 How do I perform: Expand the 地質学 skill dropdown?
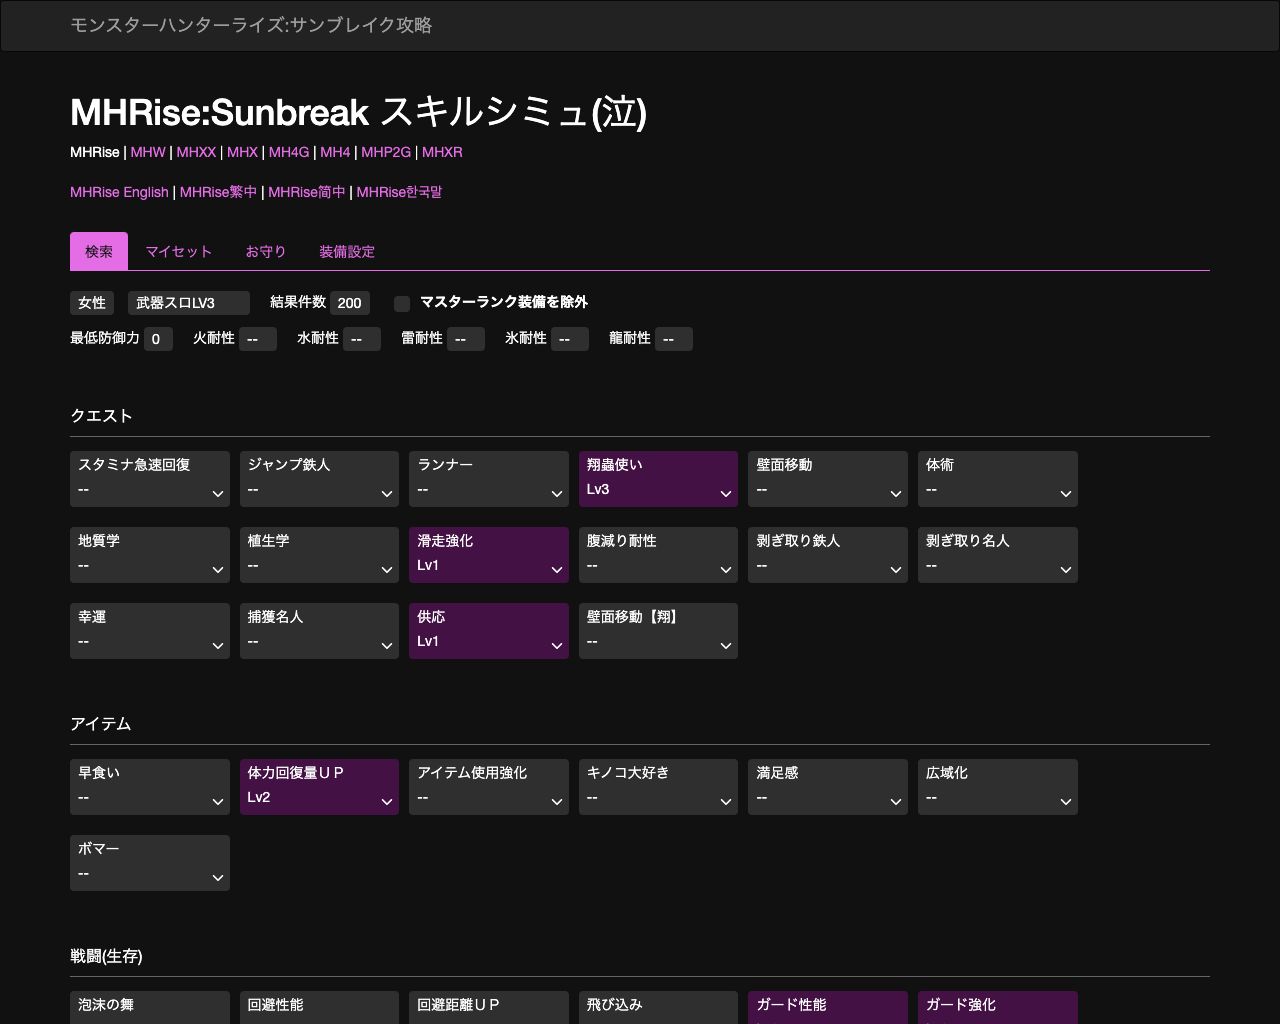(x=150, y=555)
